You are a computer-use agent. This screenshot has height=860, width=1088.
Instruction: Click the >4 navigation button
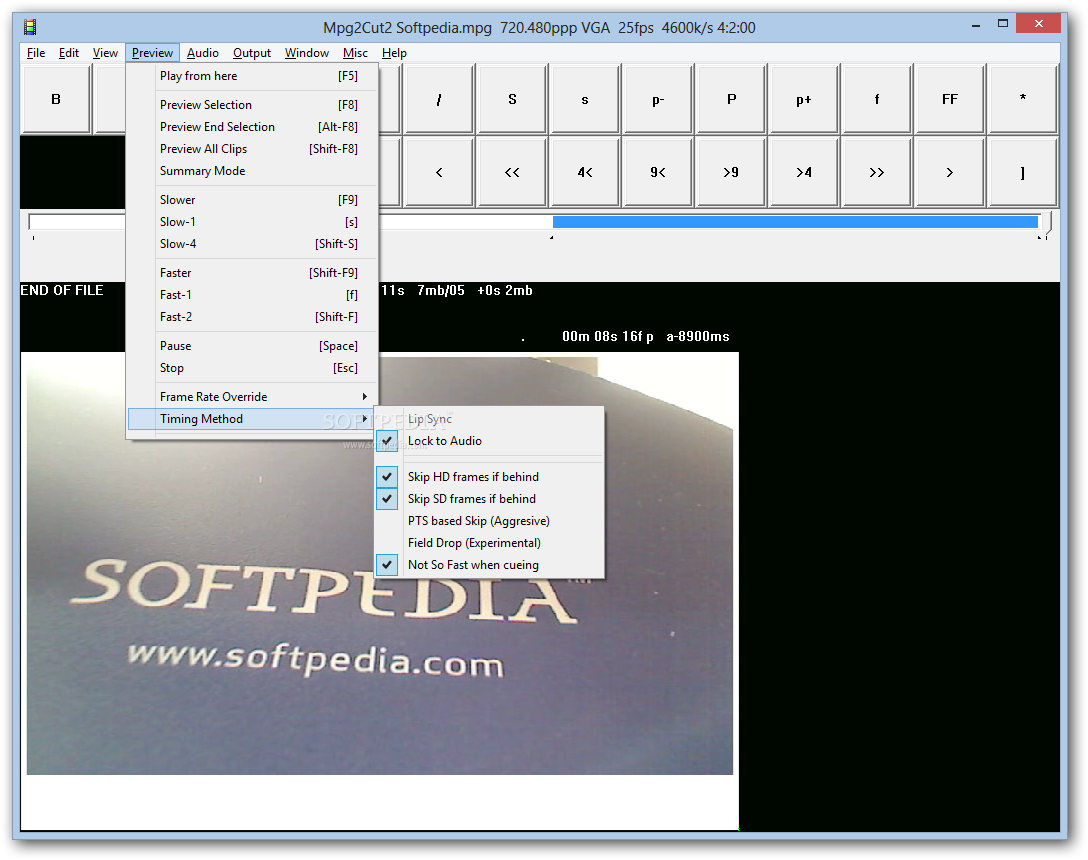click(804, 172)
